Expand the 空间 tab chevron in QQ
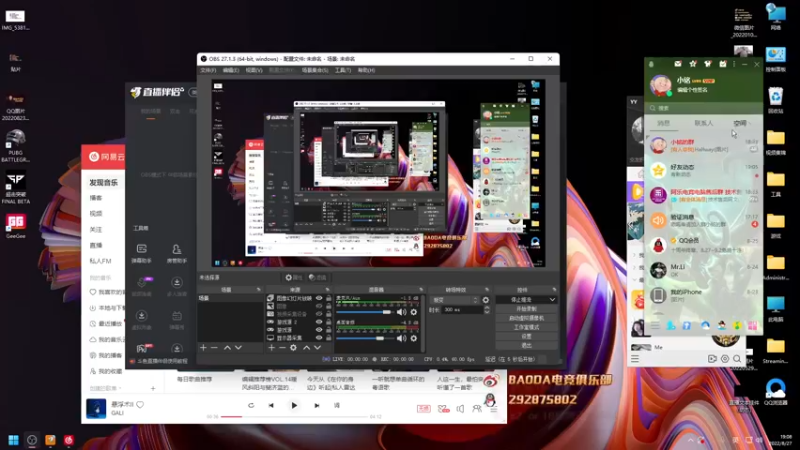This screenshot has width=800, height=450. [749, 123]
